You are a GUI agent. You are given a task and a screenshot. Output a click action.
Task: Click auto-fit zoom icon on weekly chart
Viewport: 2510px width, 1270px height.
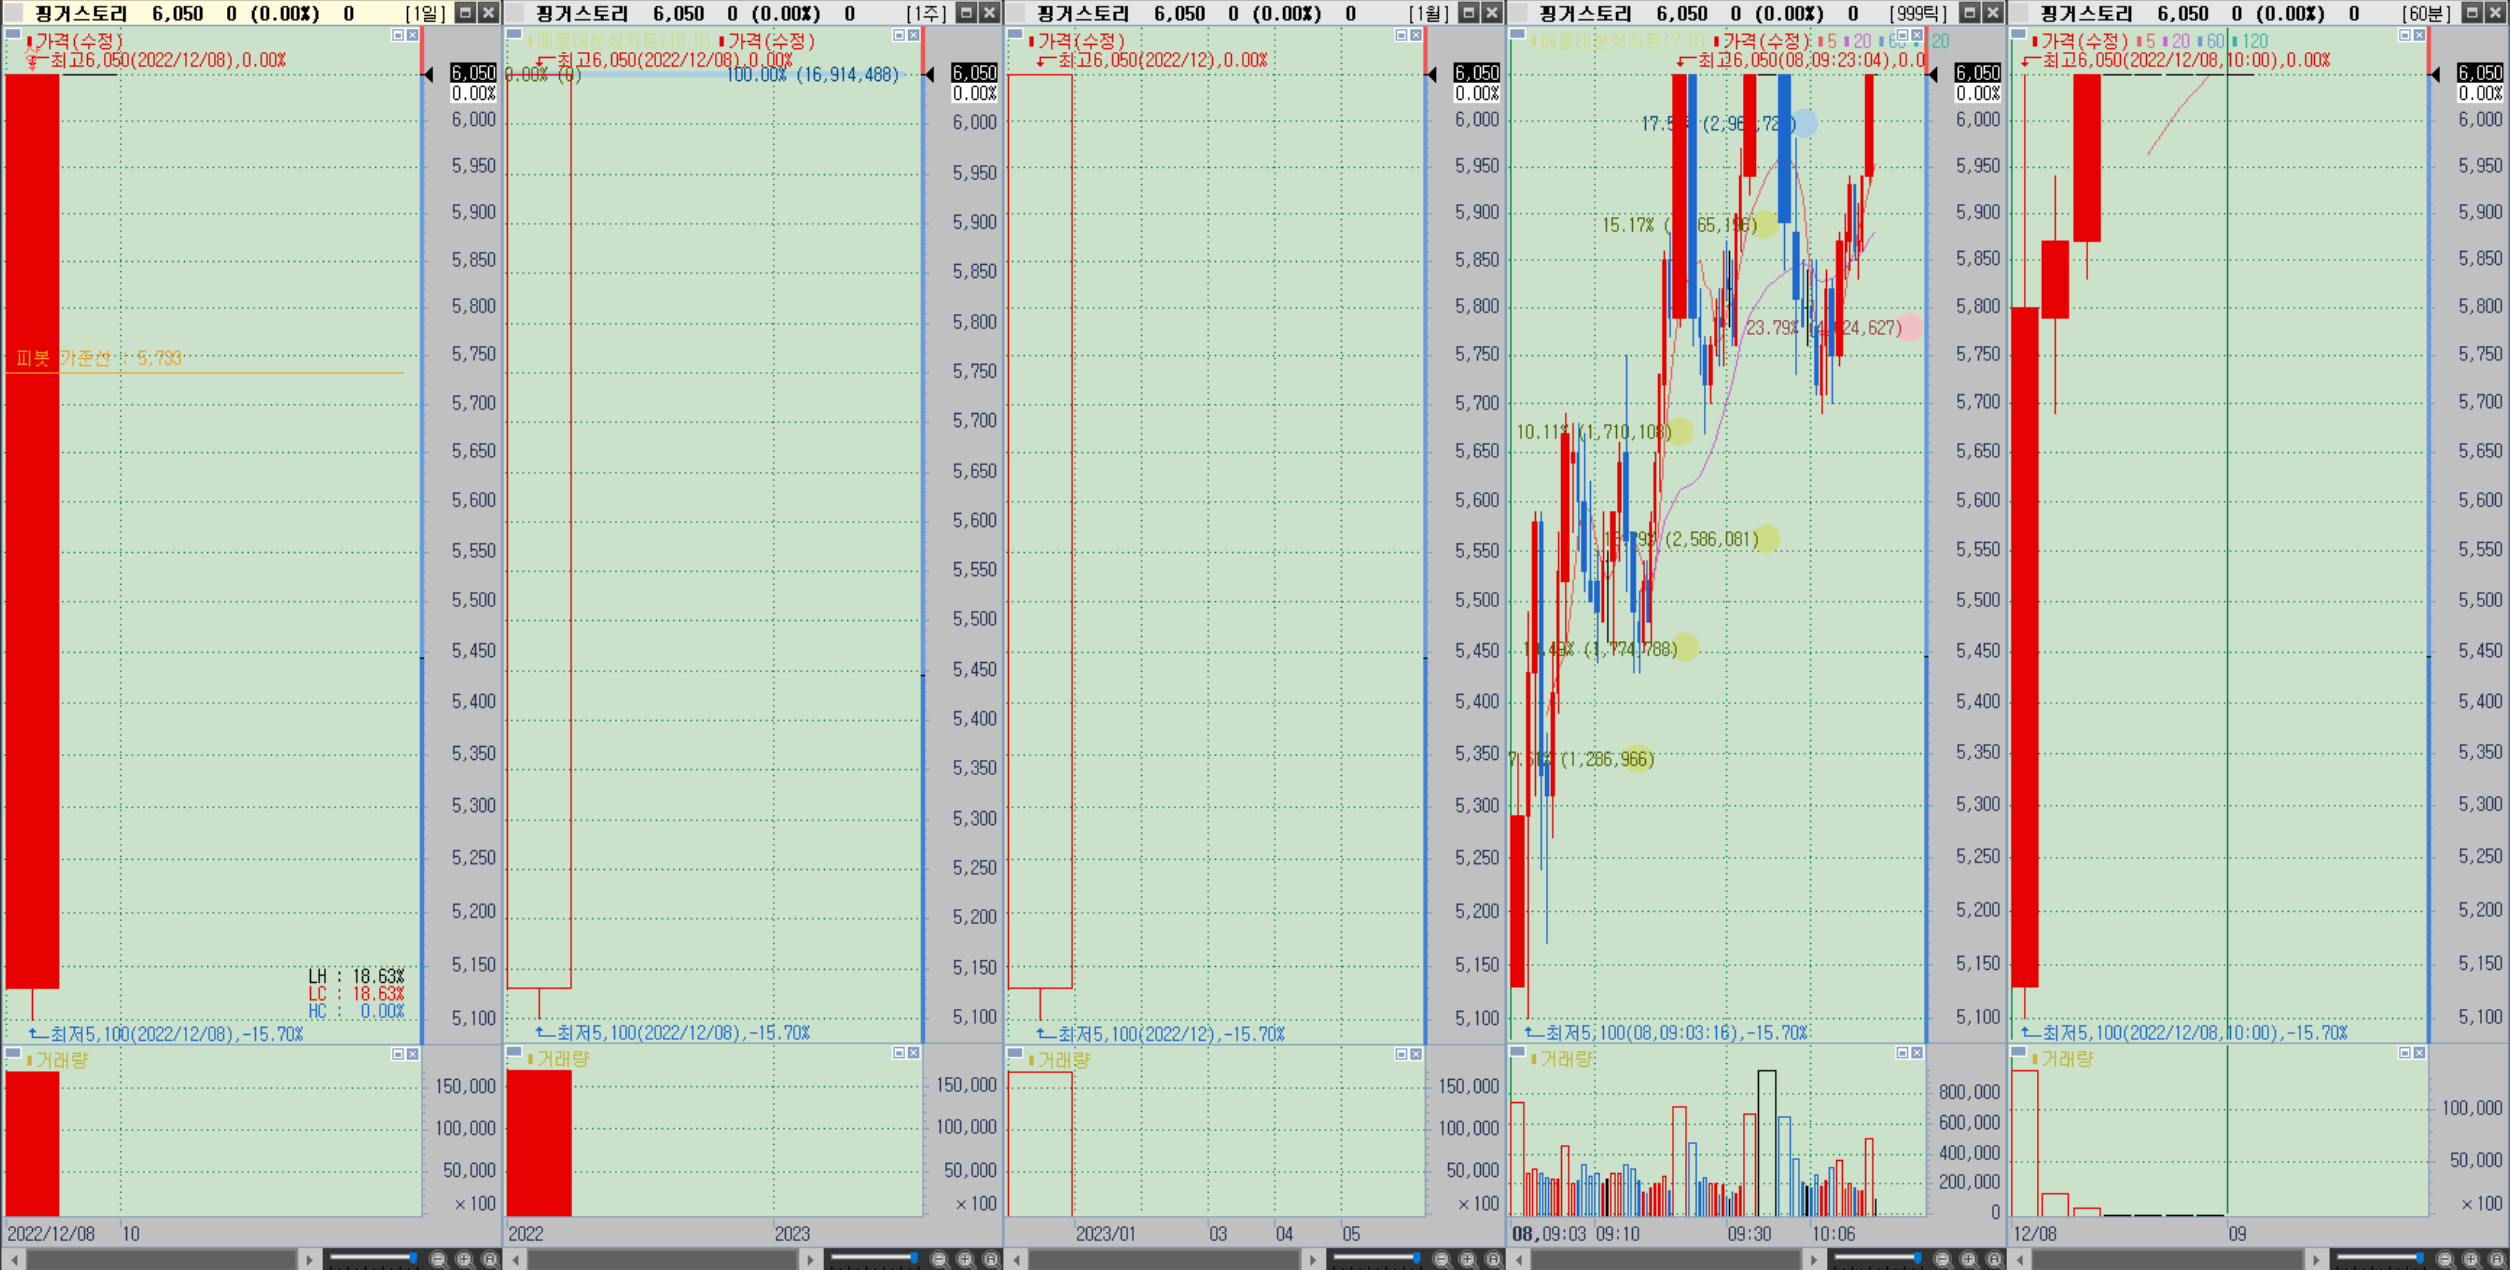(x=991, y=1259)
